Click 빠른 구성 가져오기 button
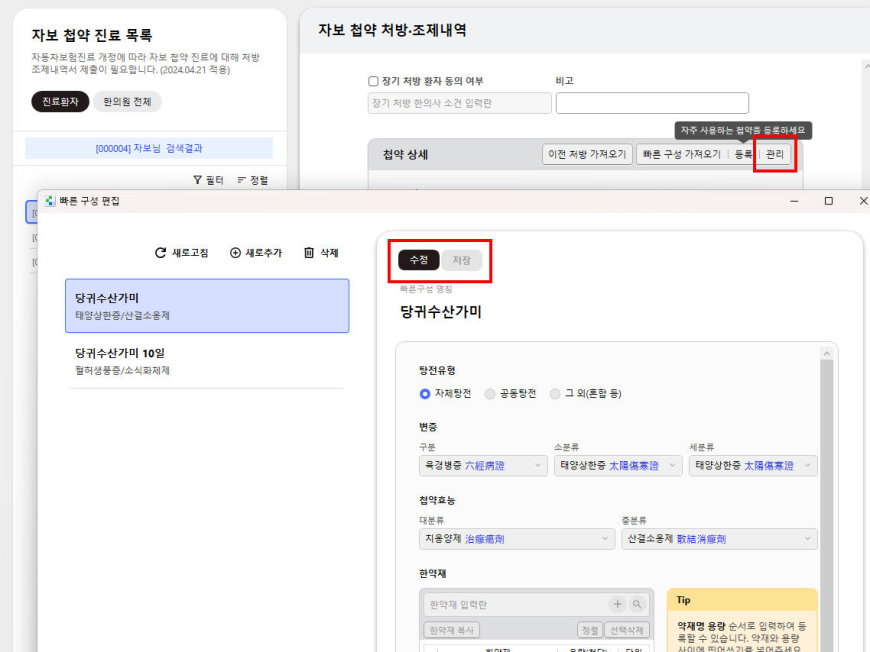 point(681,154)
